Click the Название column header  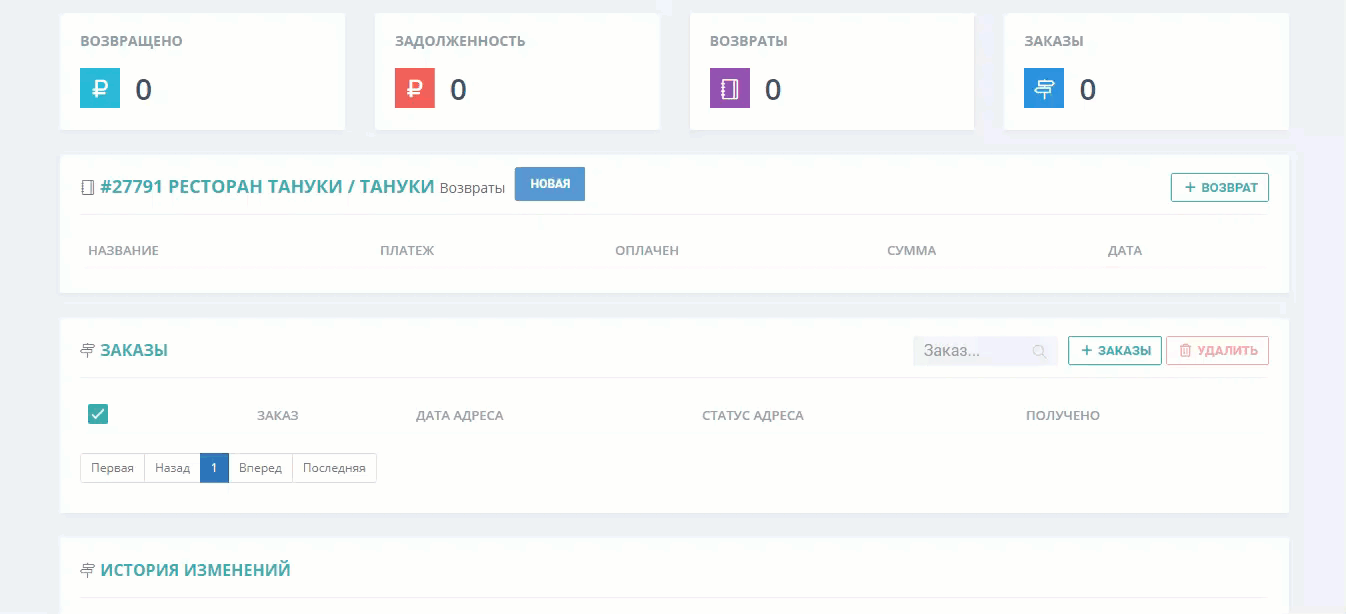point(123,250)
